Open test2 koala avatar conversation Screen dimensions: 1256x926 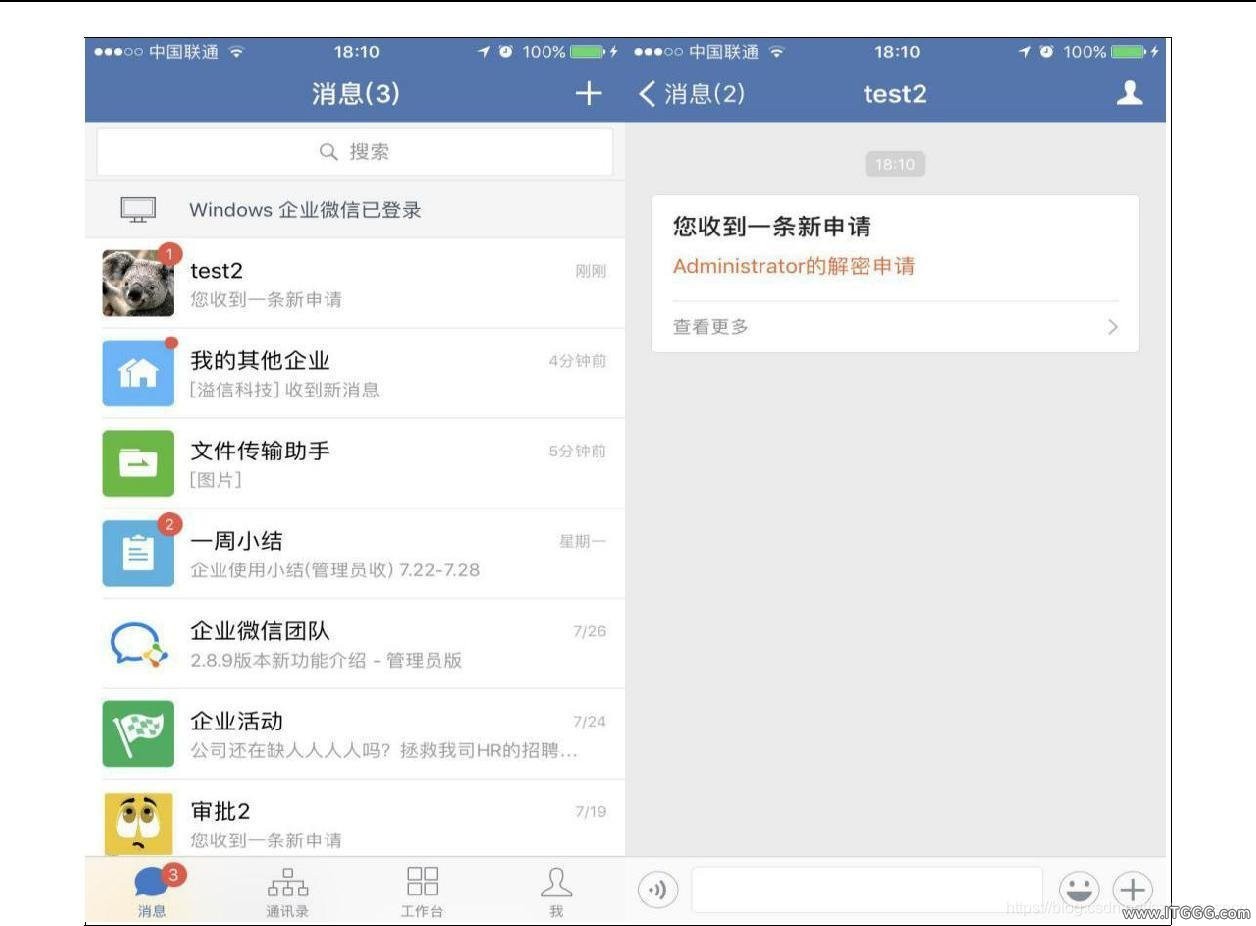[138, 283]
